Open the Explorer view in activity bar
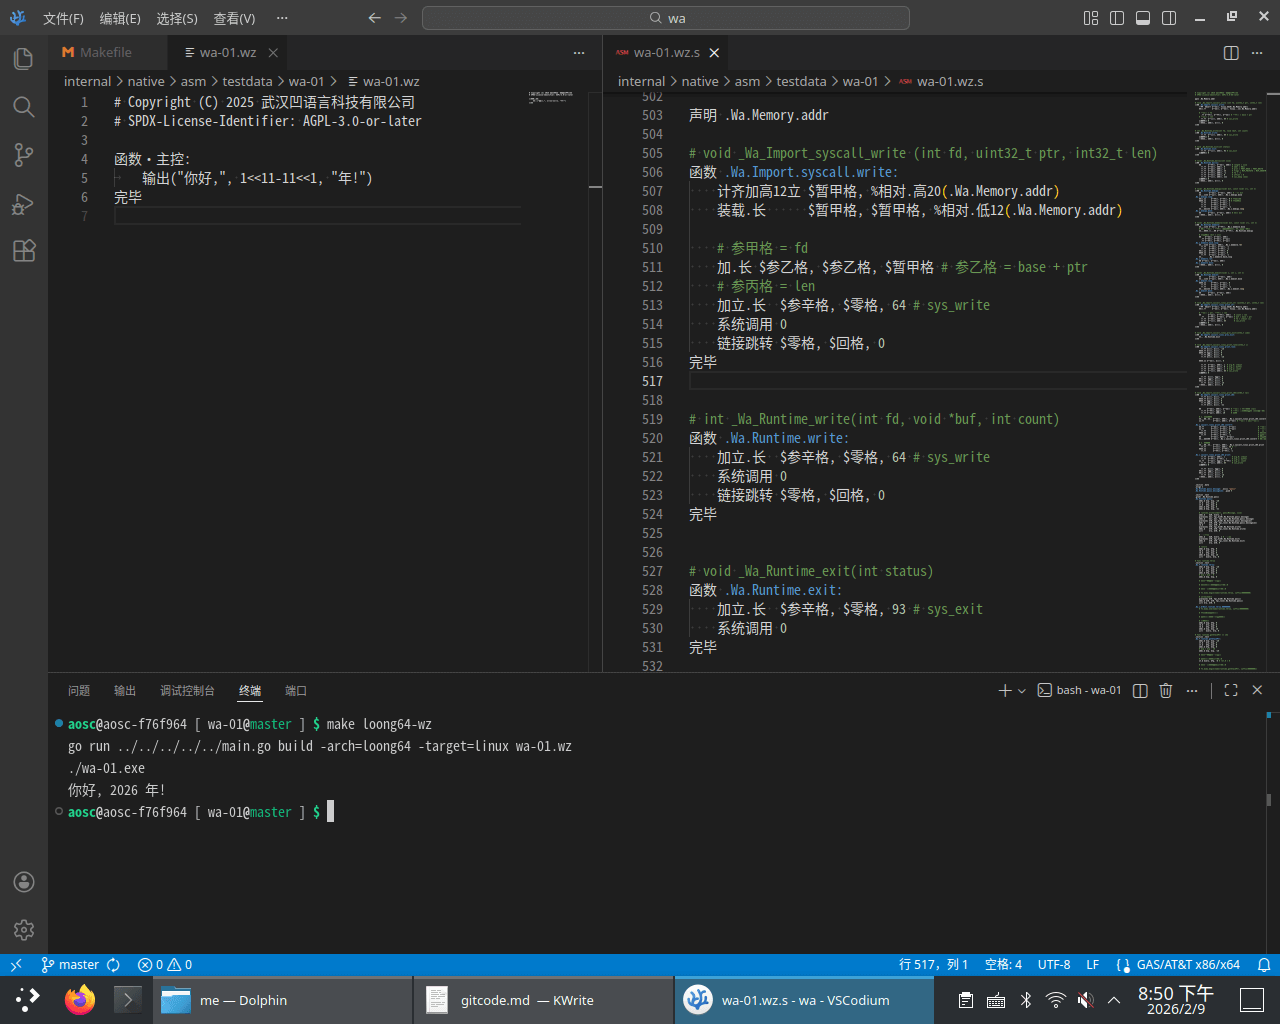This screenshot has height=1024, width=1280. pyautogui.click(x=24, y=59)
